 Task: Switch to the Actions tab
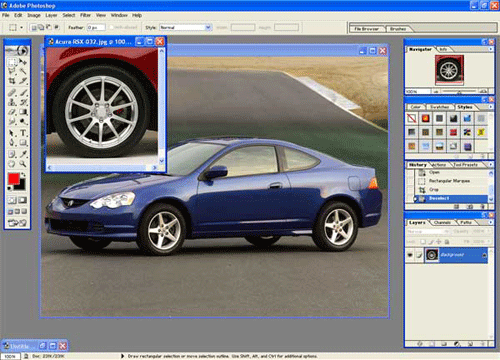point(439,165)
